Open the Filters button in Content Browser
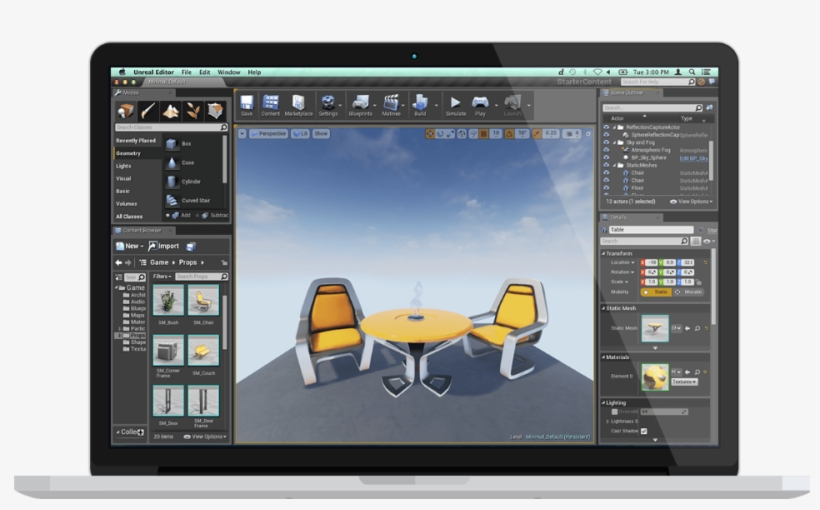 (162, 276)
